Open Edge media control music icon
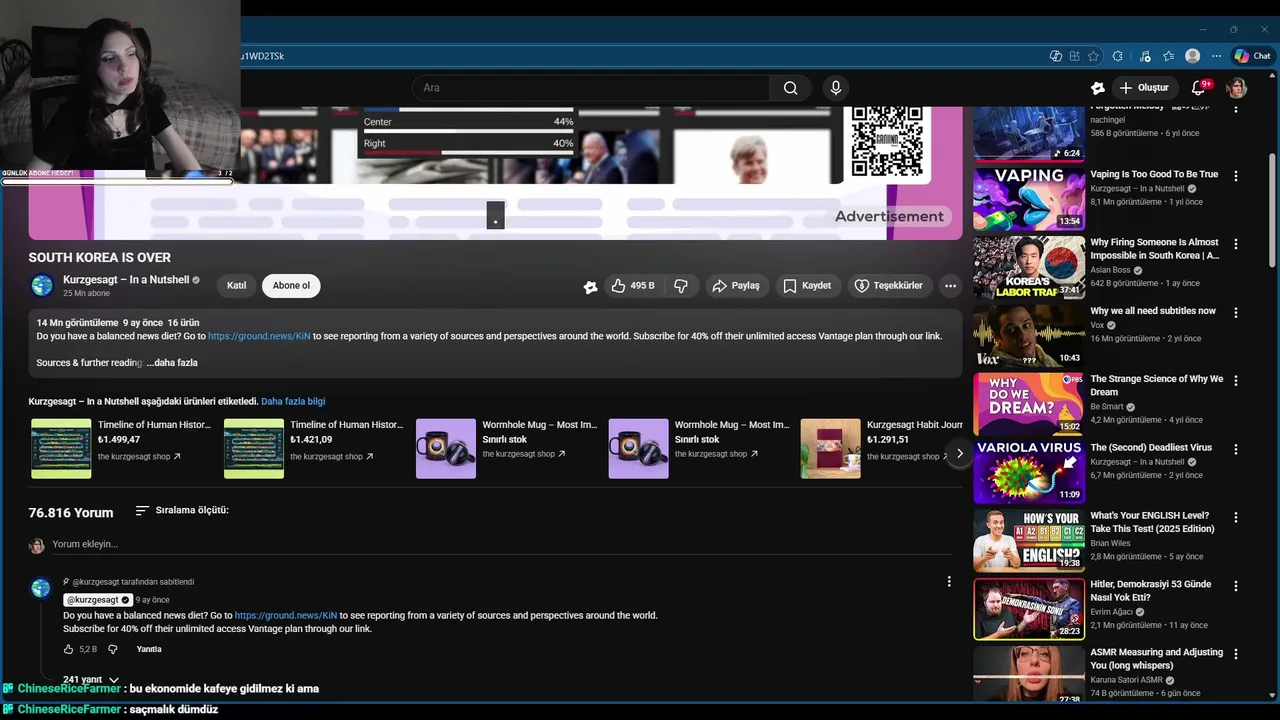The height and width of the screenshot is (720, 1280). click(x=1144, y=56)
